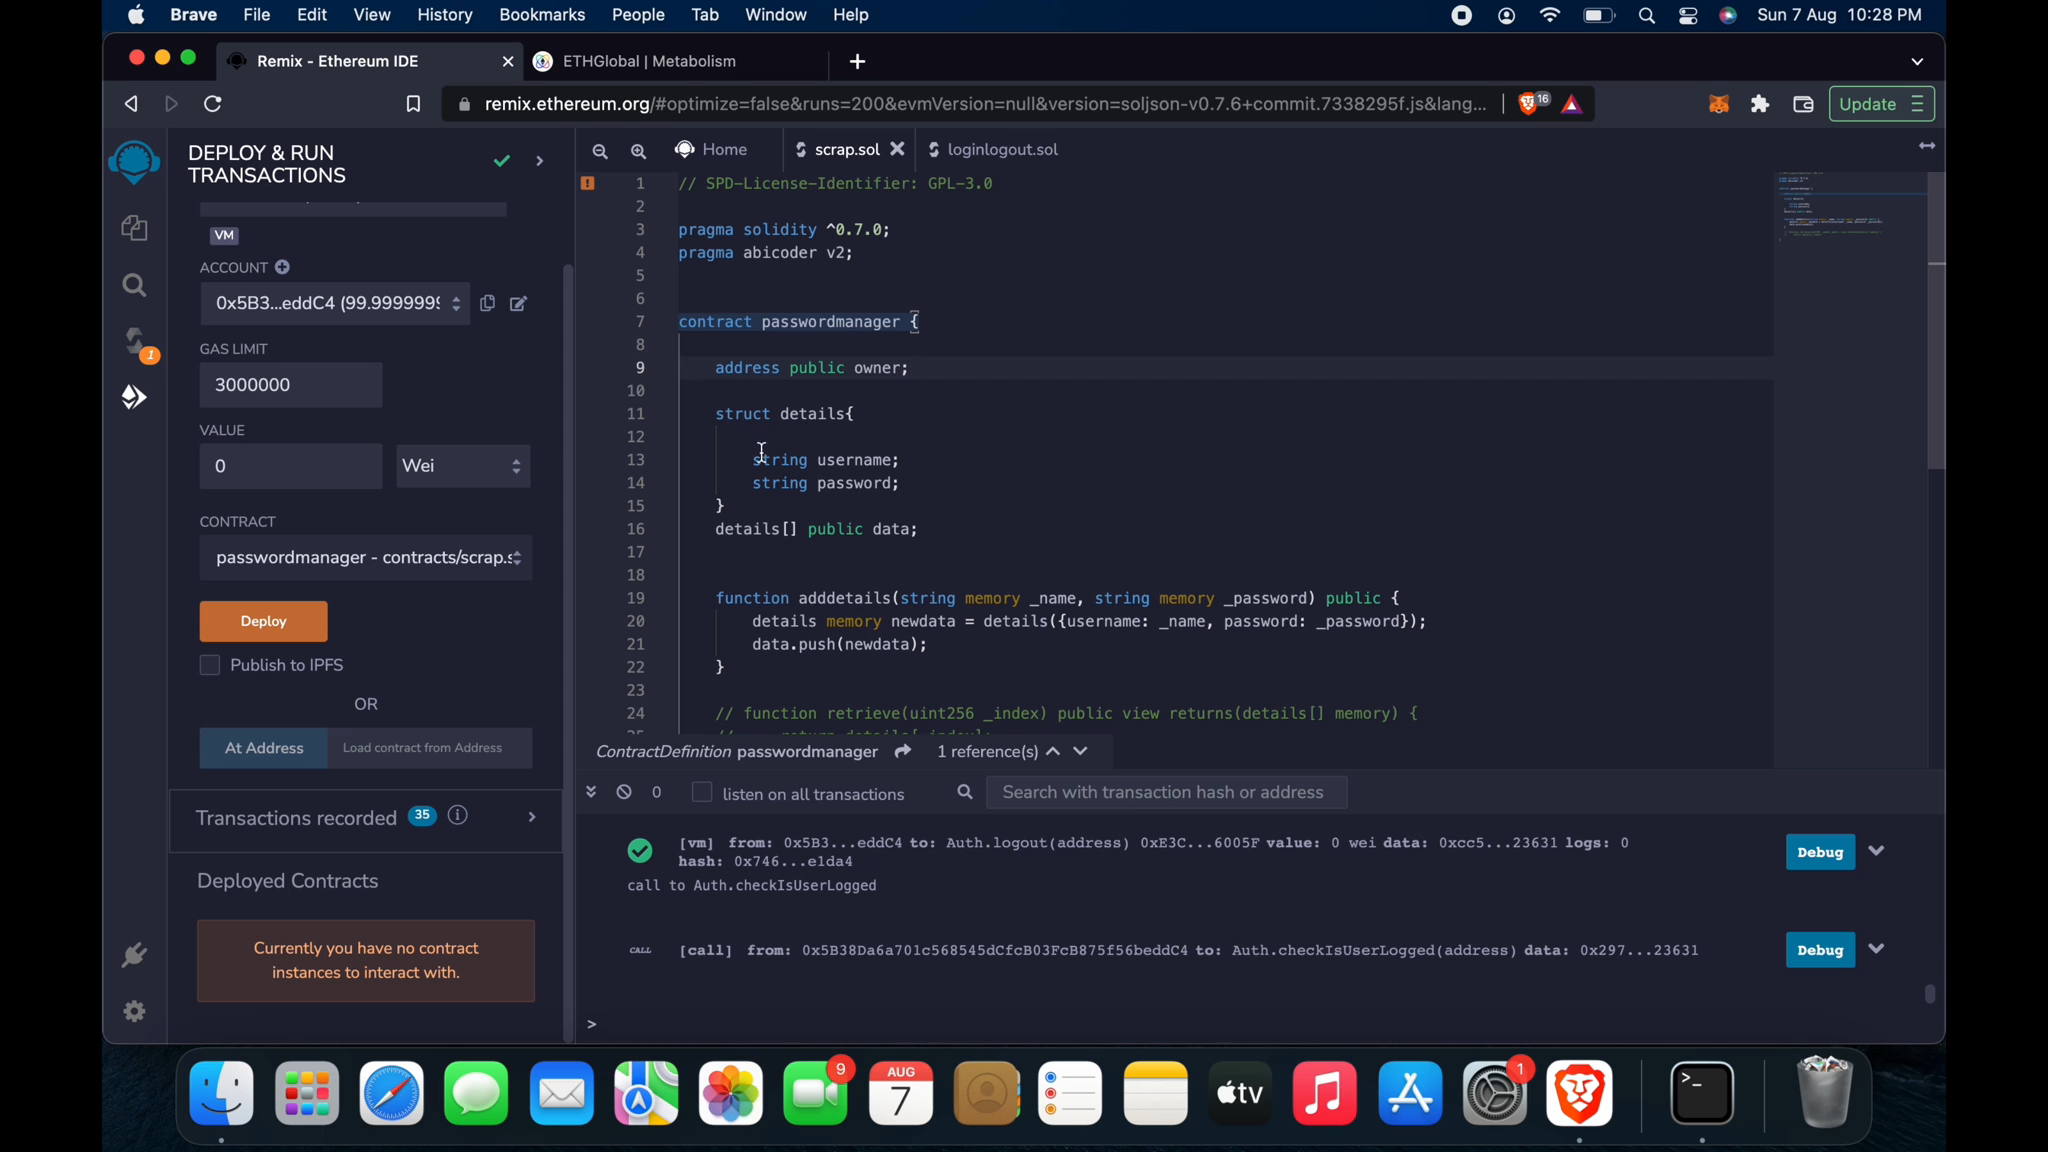Viewport: 2048px width, 1152px height.
Task: Open a new browser tab
Action: pos(858,62)
